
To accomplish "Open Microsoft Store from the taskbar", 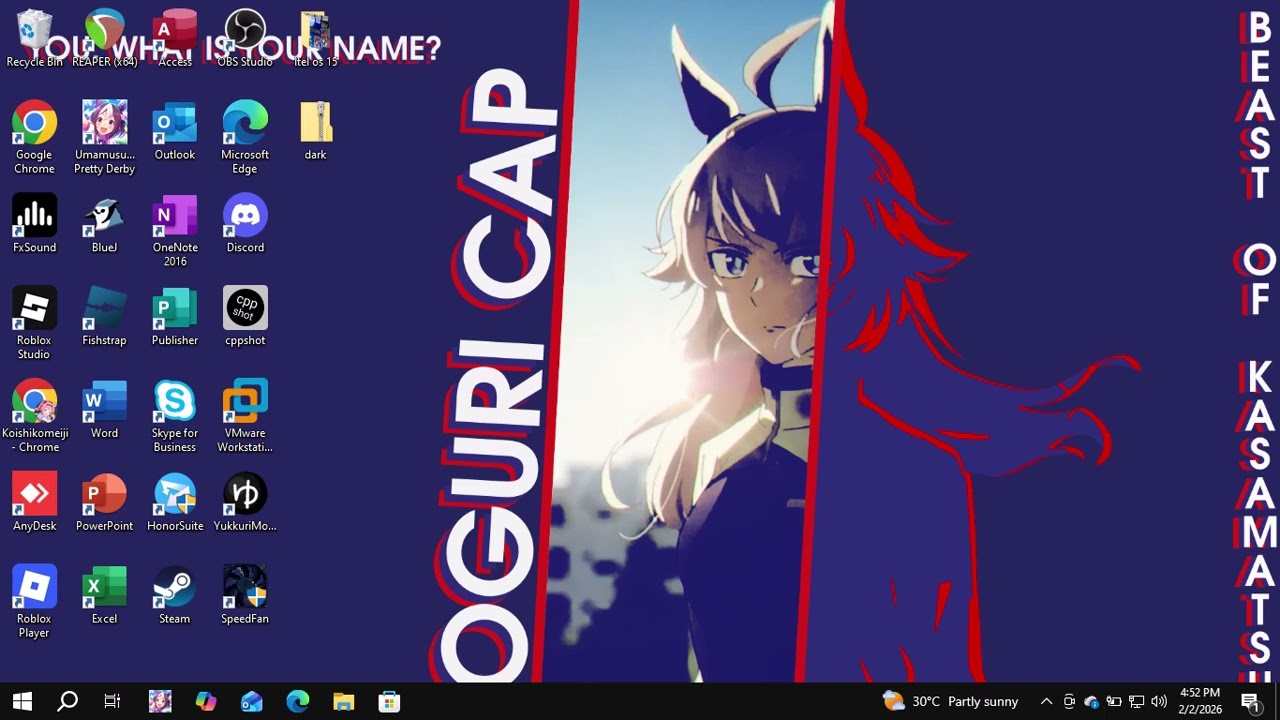I will click(x=390, y=701).
